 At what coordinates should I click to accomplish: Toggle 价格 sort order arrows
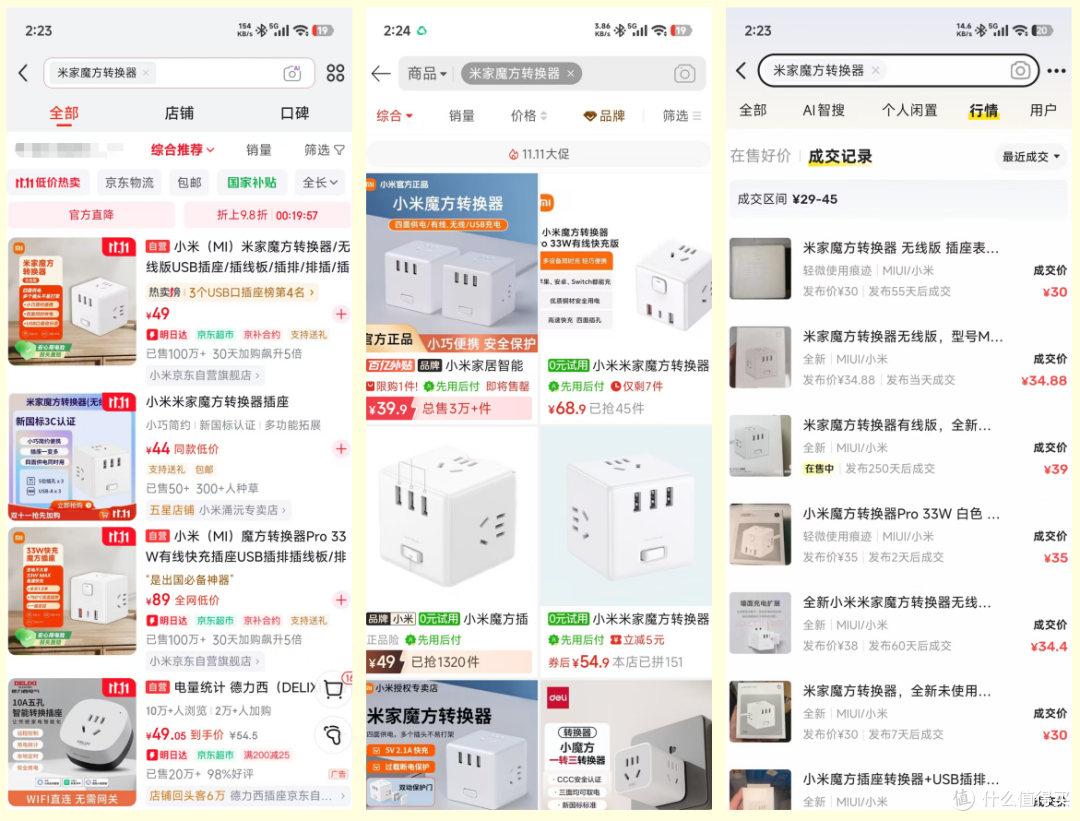point(529,116)
